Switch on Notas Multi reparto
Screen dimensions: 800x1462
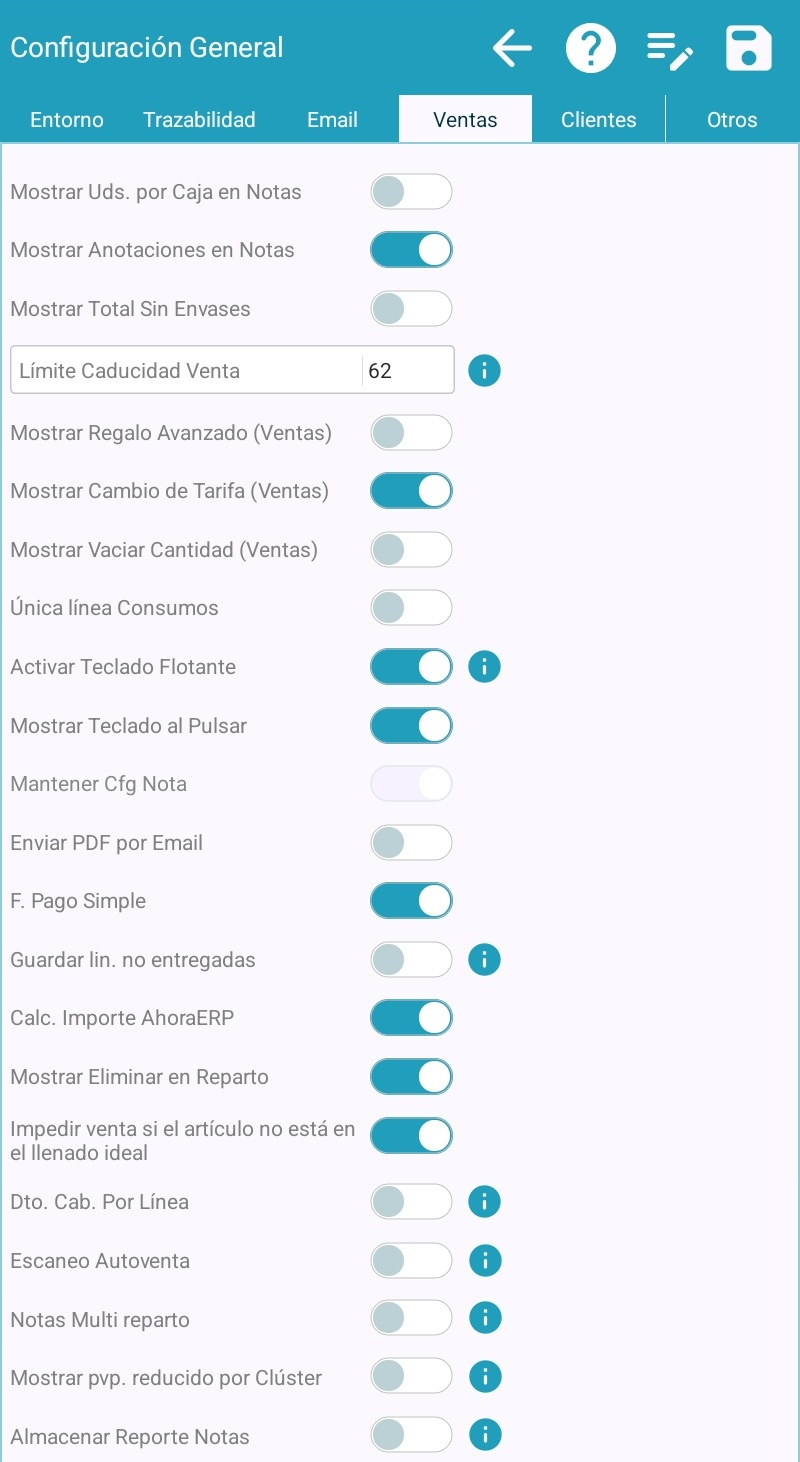coord(411,1319)
